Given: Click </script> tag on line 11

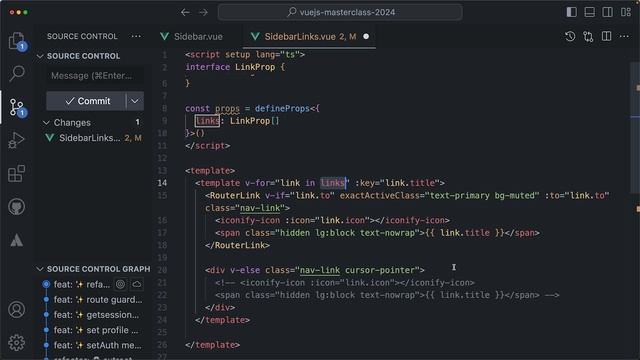Looking at the screenshot, I should tap(207, 146).
